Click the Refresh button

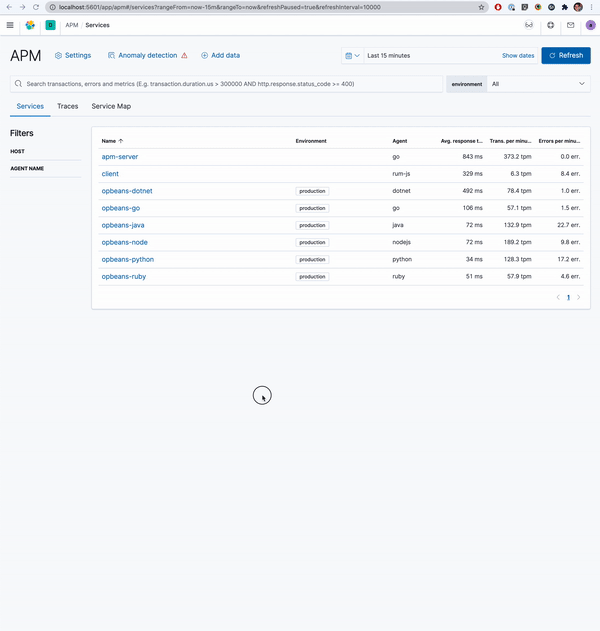tap(565, 56)
